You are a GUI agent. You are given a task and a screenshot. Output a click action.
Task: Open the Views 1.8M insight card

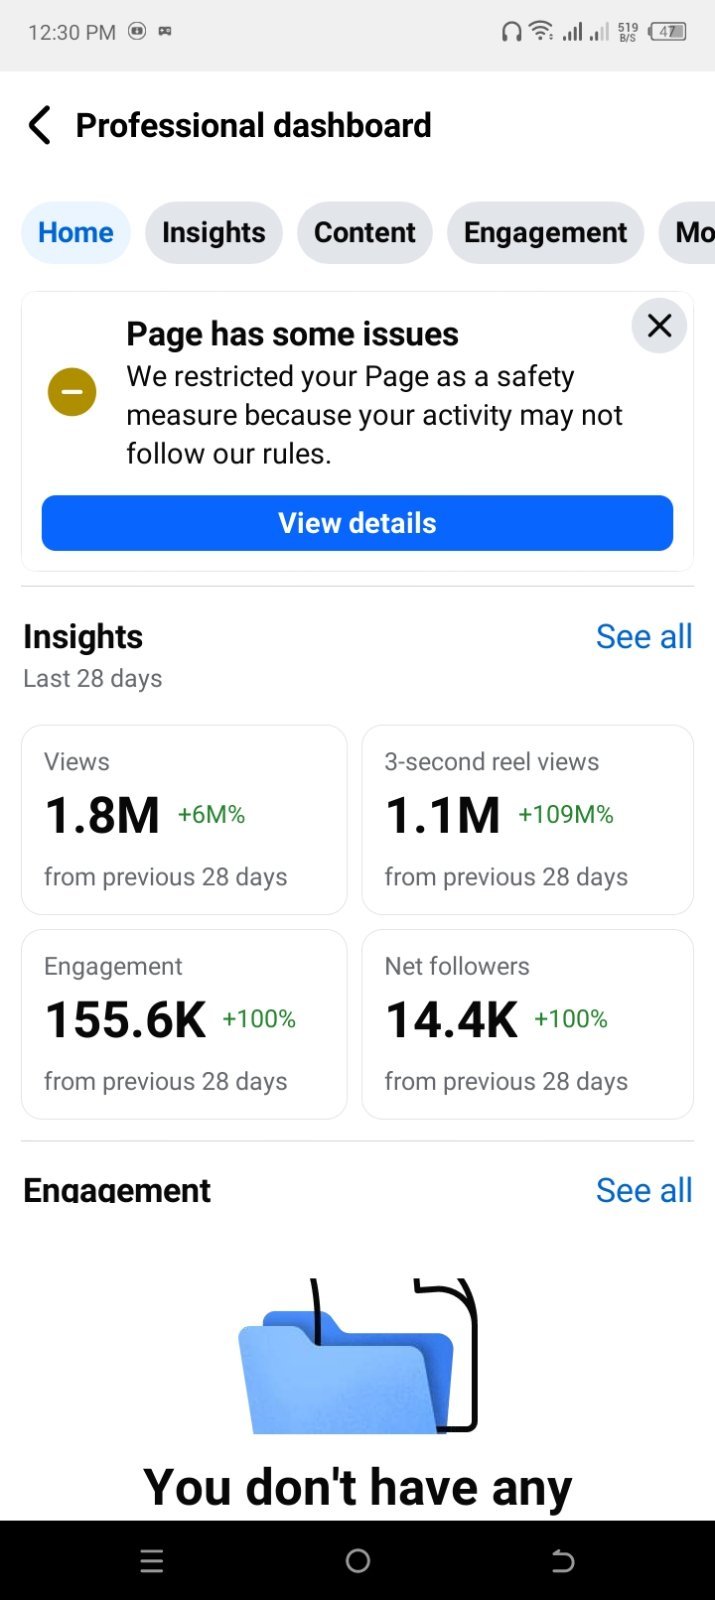tap(184, 820)
